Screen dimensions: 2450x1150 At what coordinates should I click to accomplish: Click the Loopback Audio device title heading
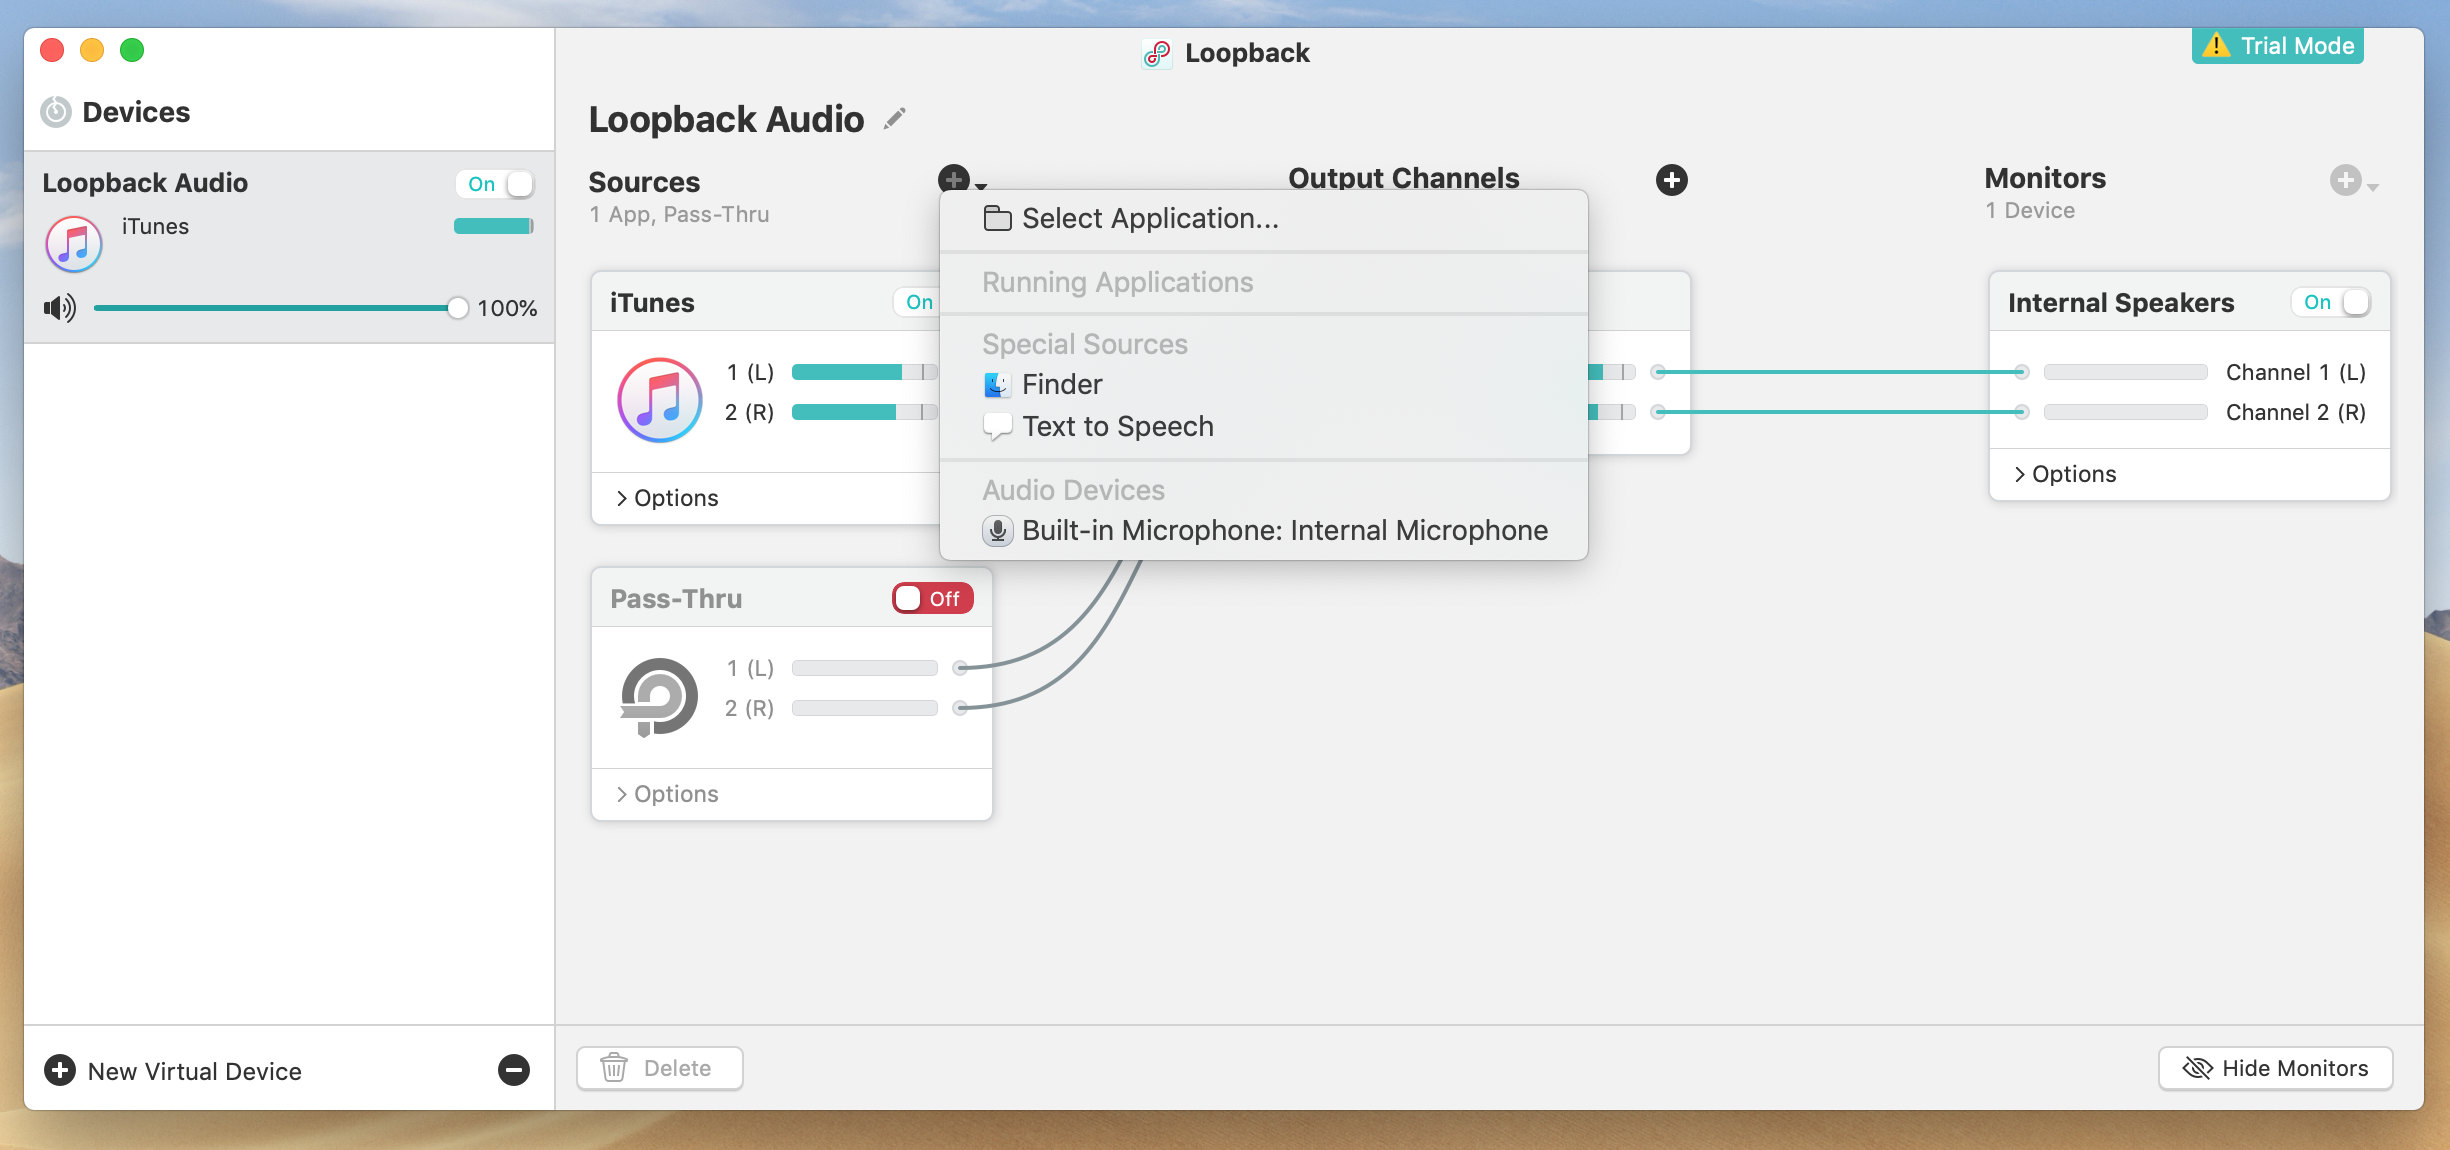click(726, 119)
